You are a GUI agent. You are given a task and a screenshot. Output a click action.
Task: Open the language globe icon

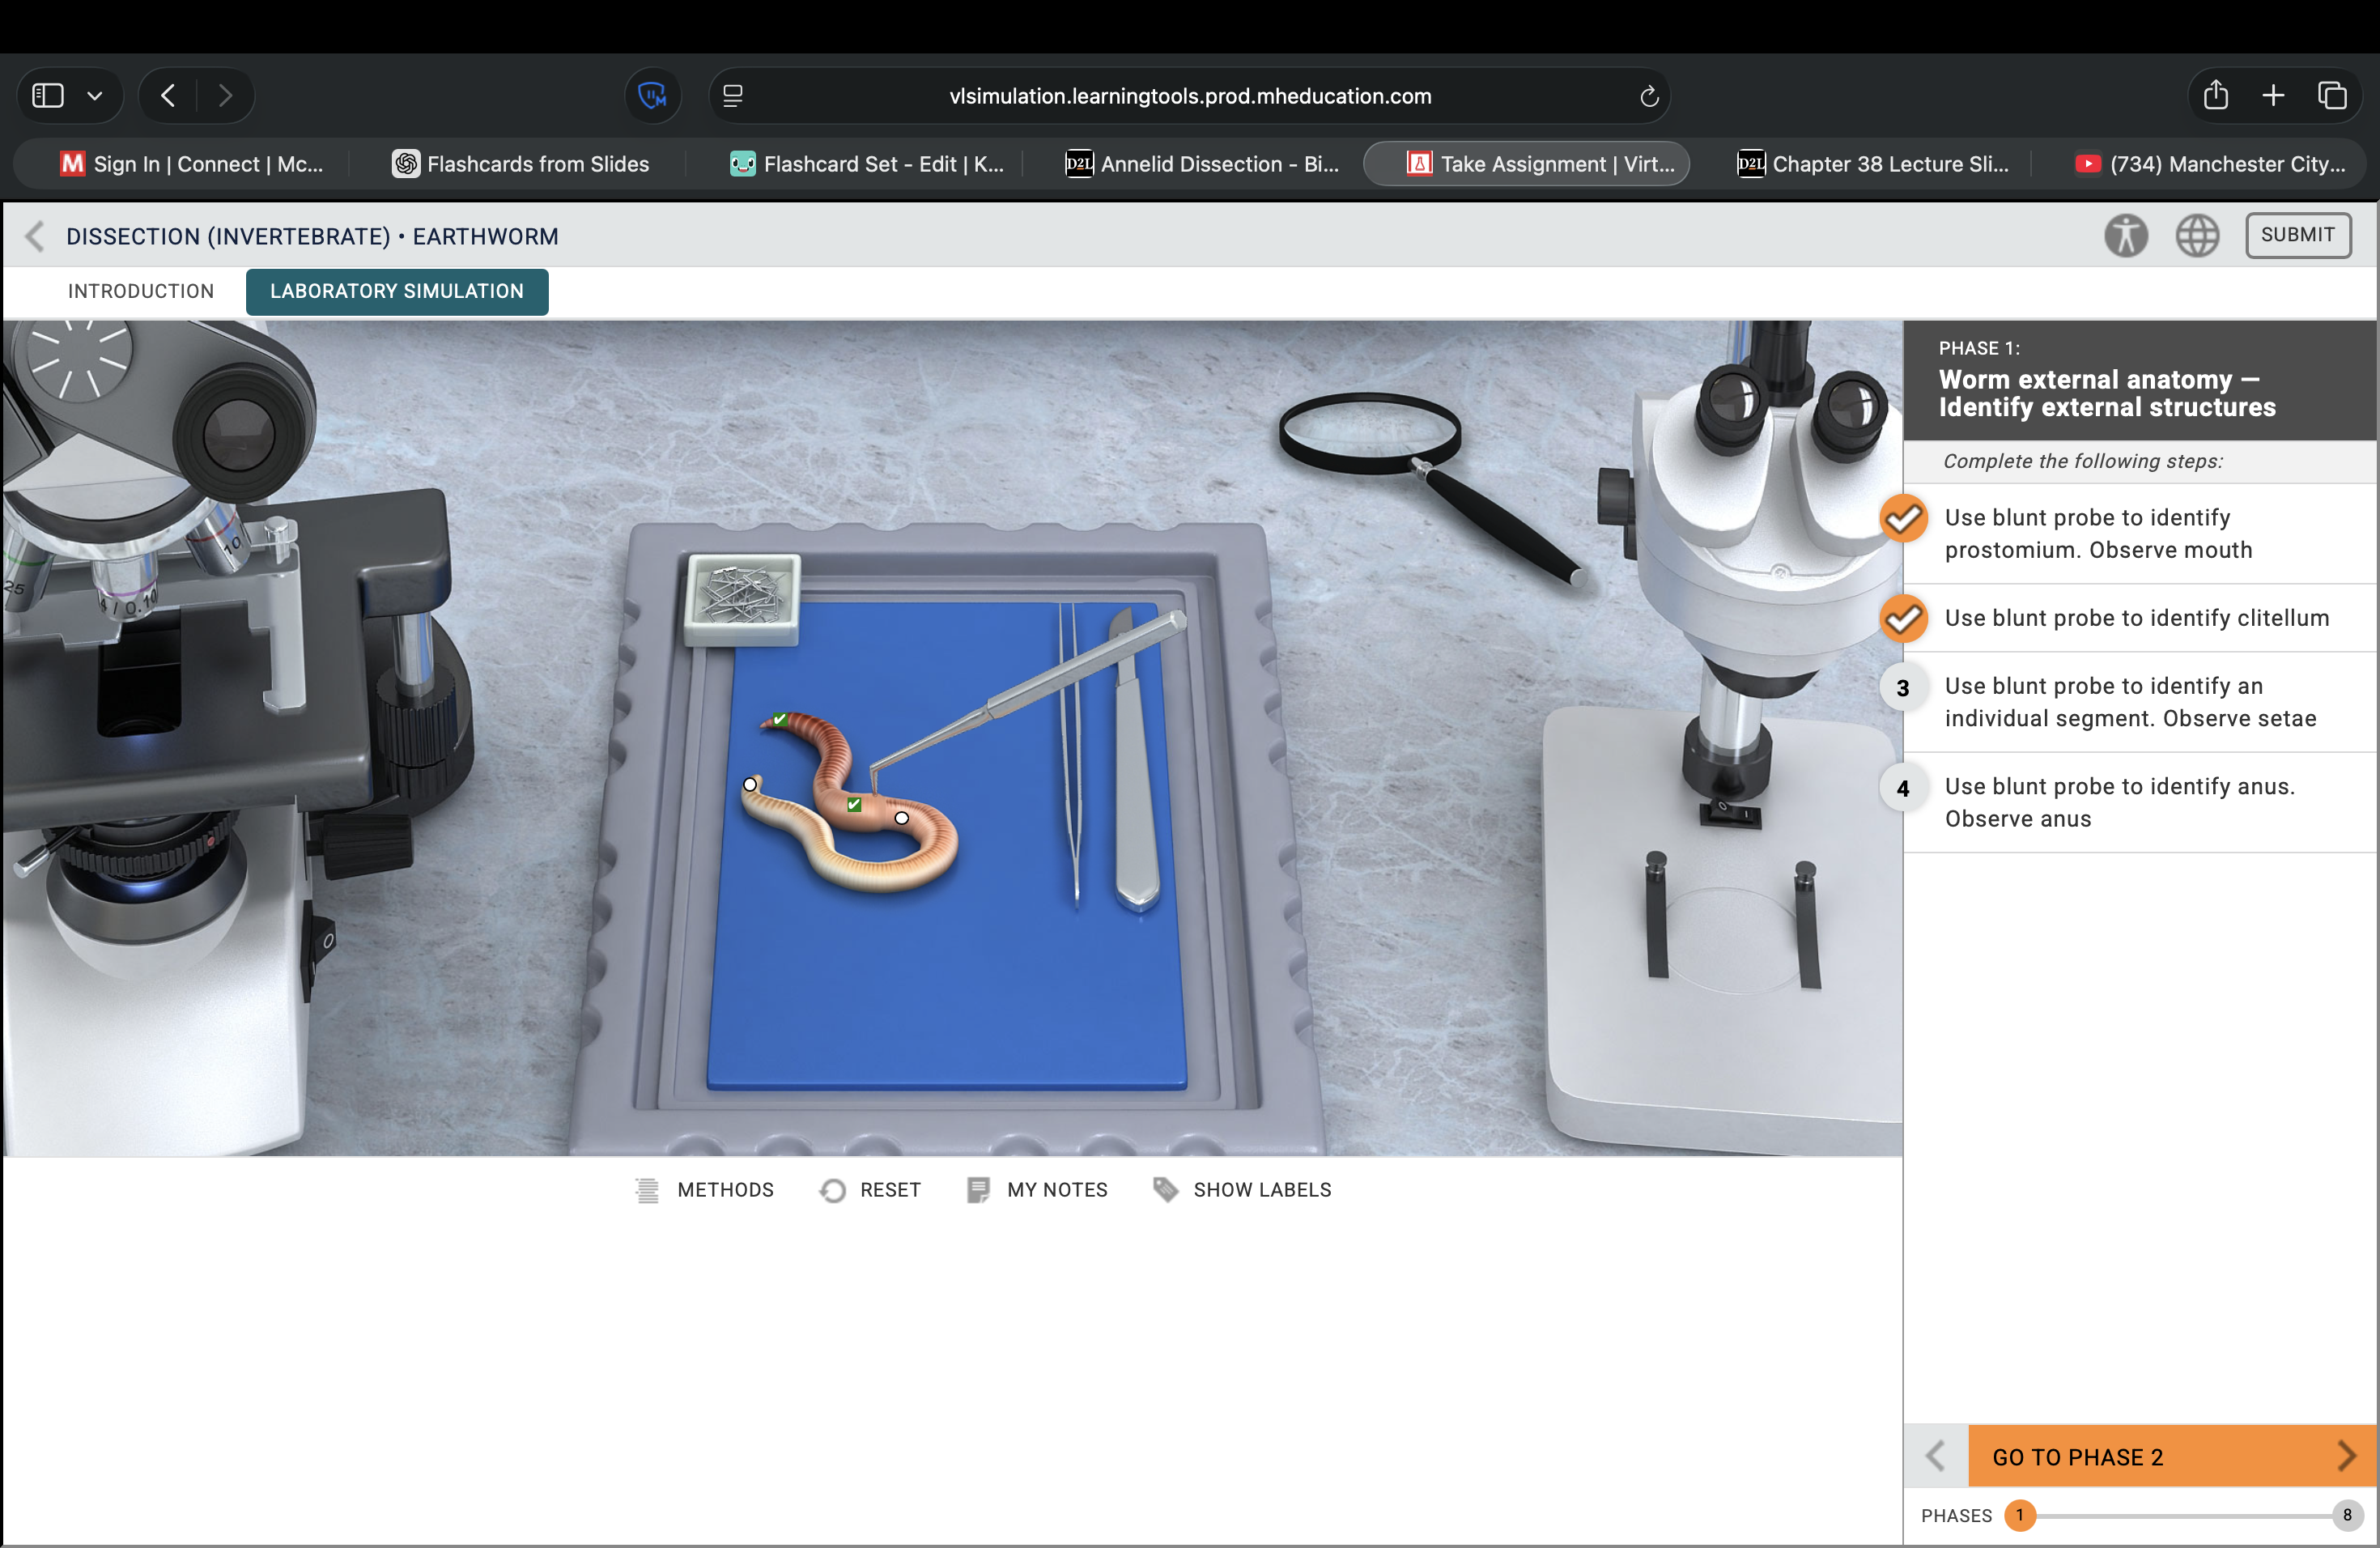2197,236
